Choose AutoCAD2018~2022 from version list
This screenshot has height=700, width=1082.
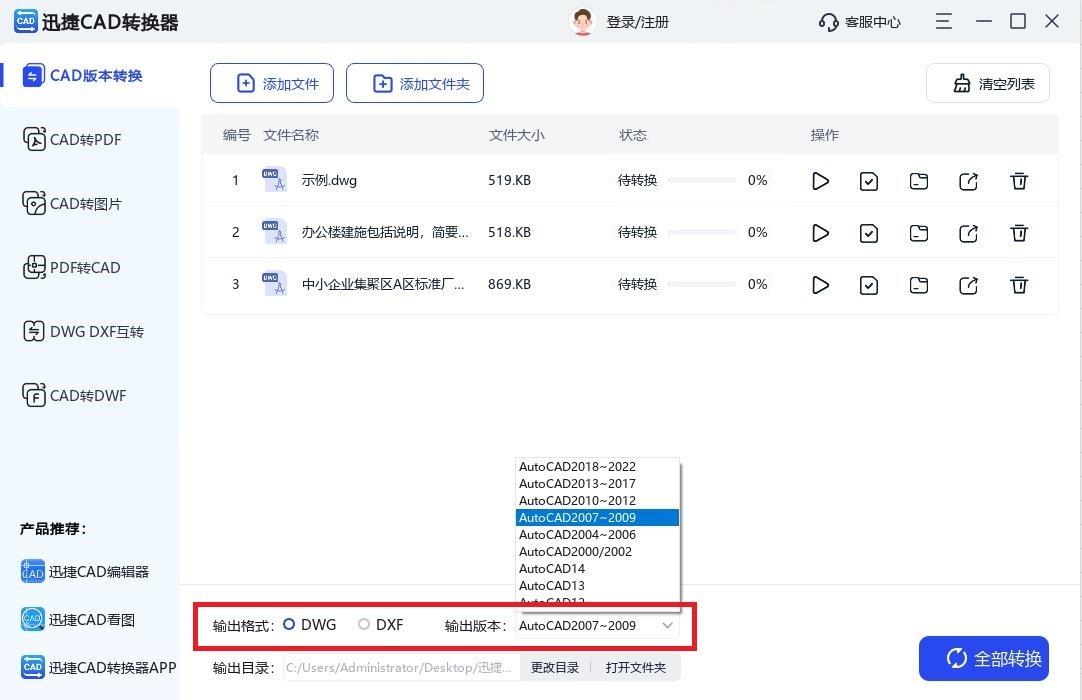(577, 467)
